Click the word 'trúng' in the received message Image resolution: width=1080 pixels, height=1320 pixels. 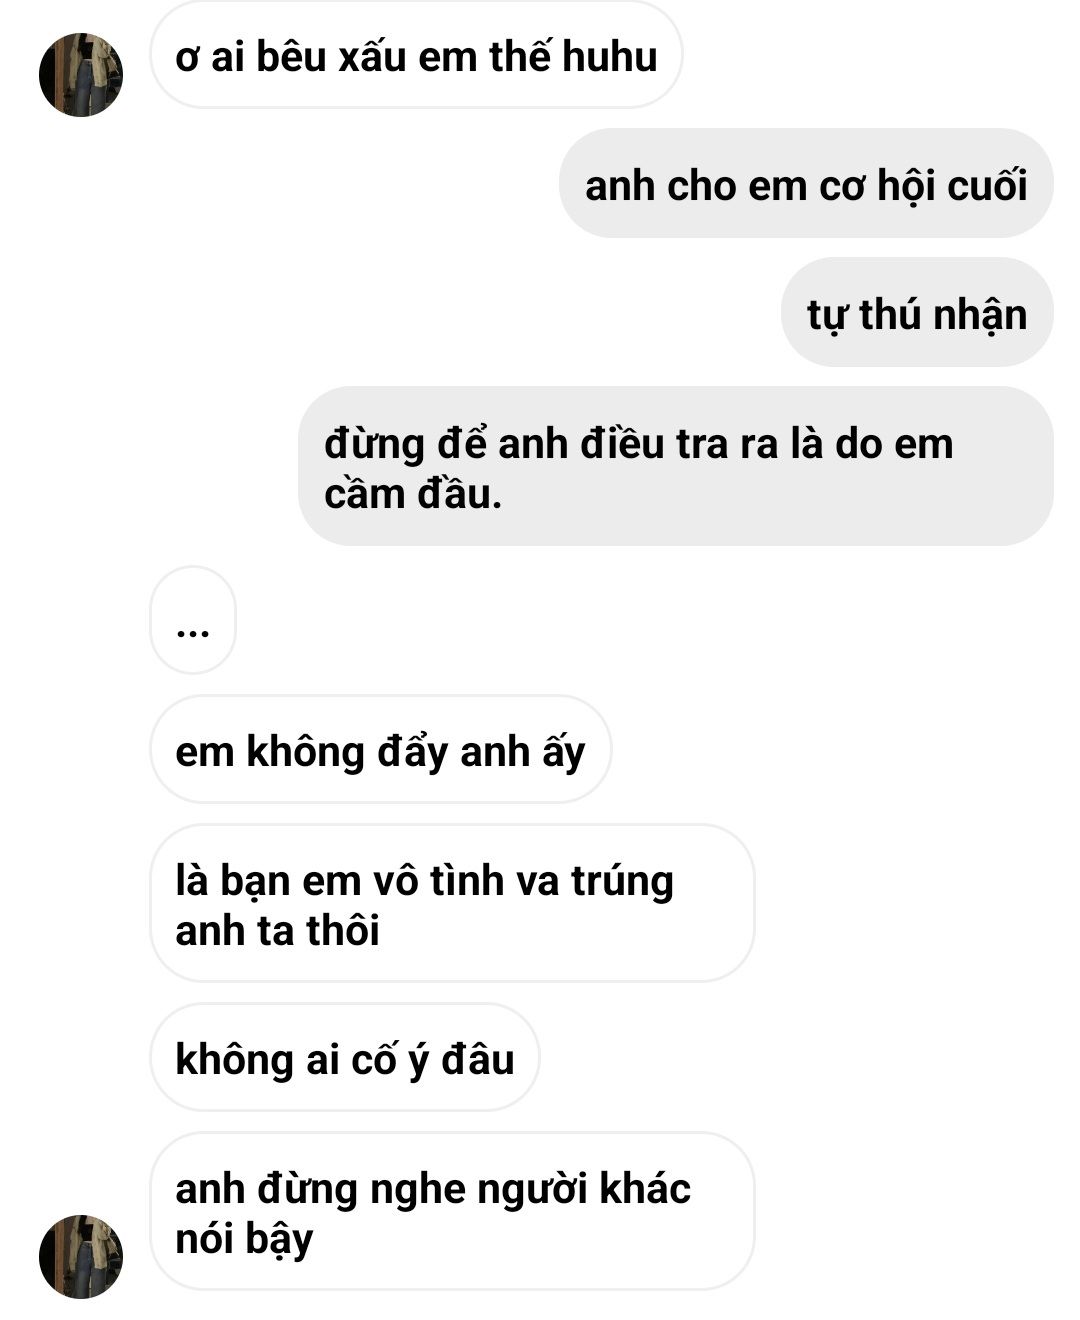pyautogui.click(x=622, y=882)
